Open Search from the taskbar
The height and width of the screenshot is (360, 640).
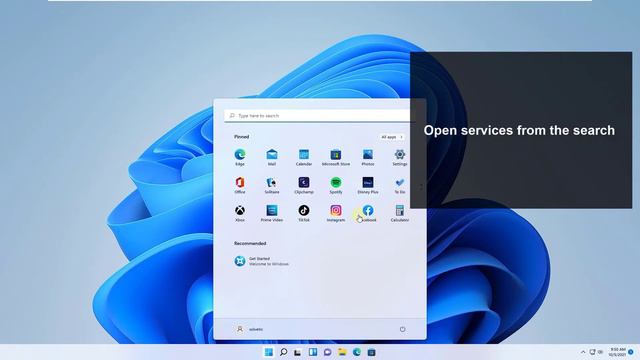point(283,352)
